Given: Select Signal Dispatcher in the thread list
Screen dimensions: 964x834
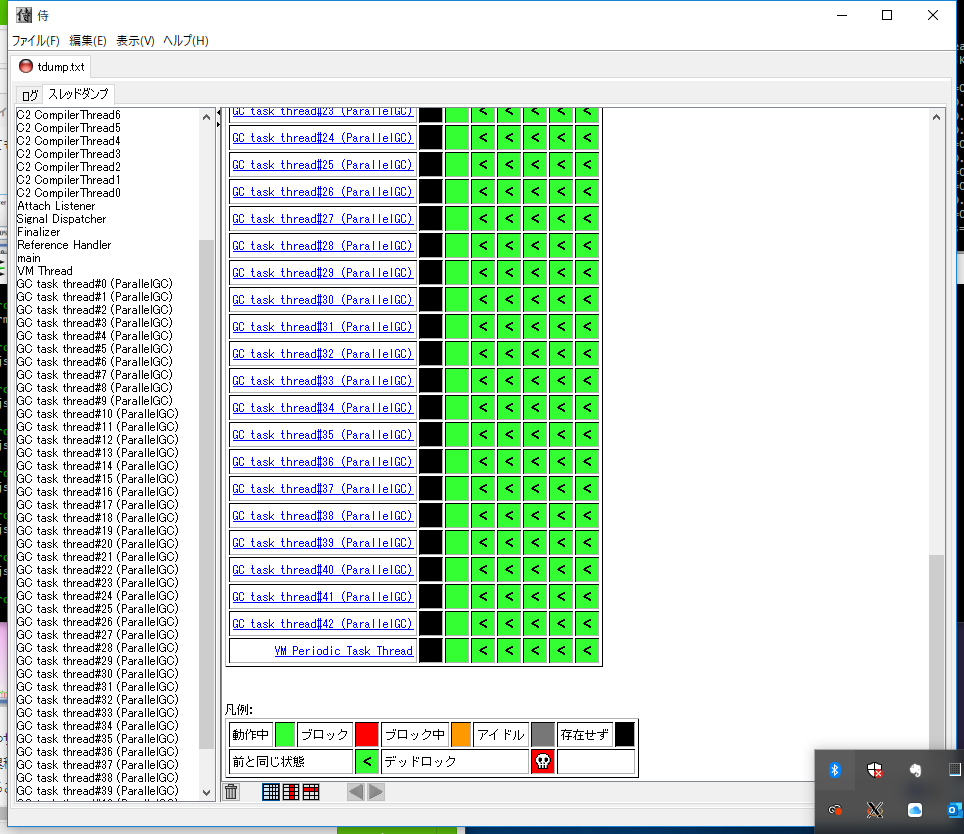Looking at the screenshot, I should tap(61, 219).
